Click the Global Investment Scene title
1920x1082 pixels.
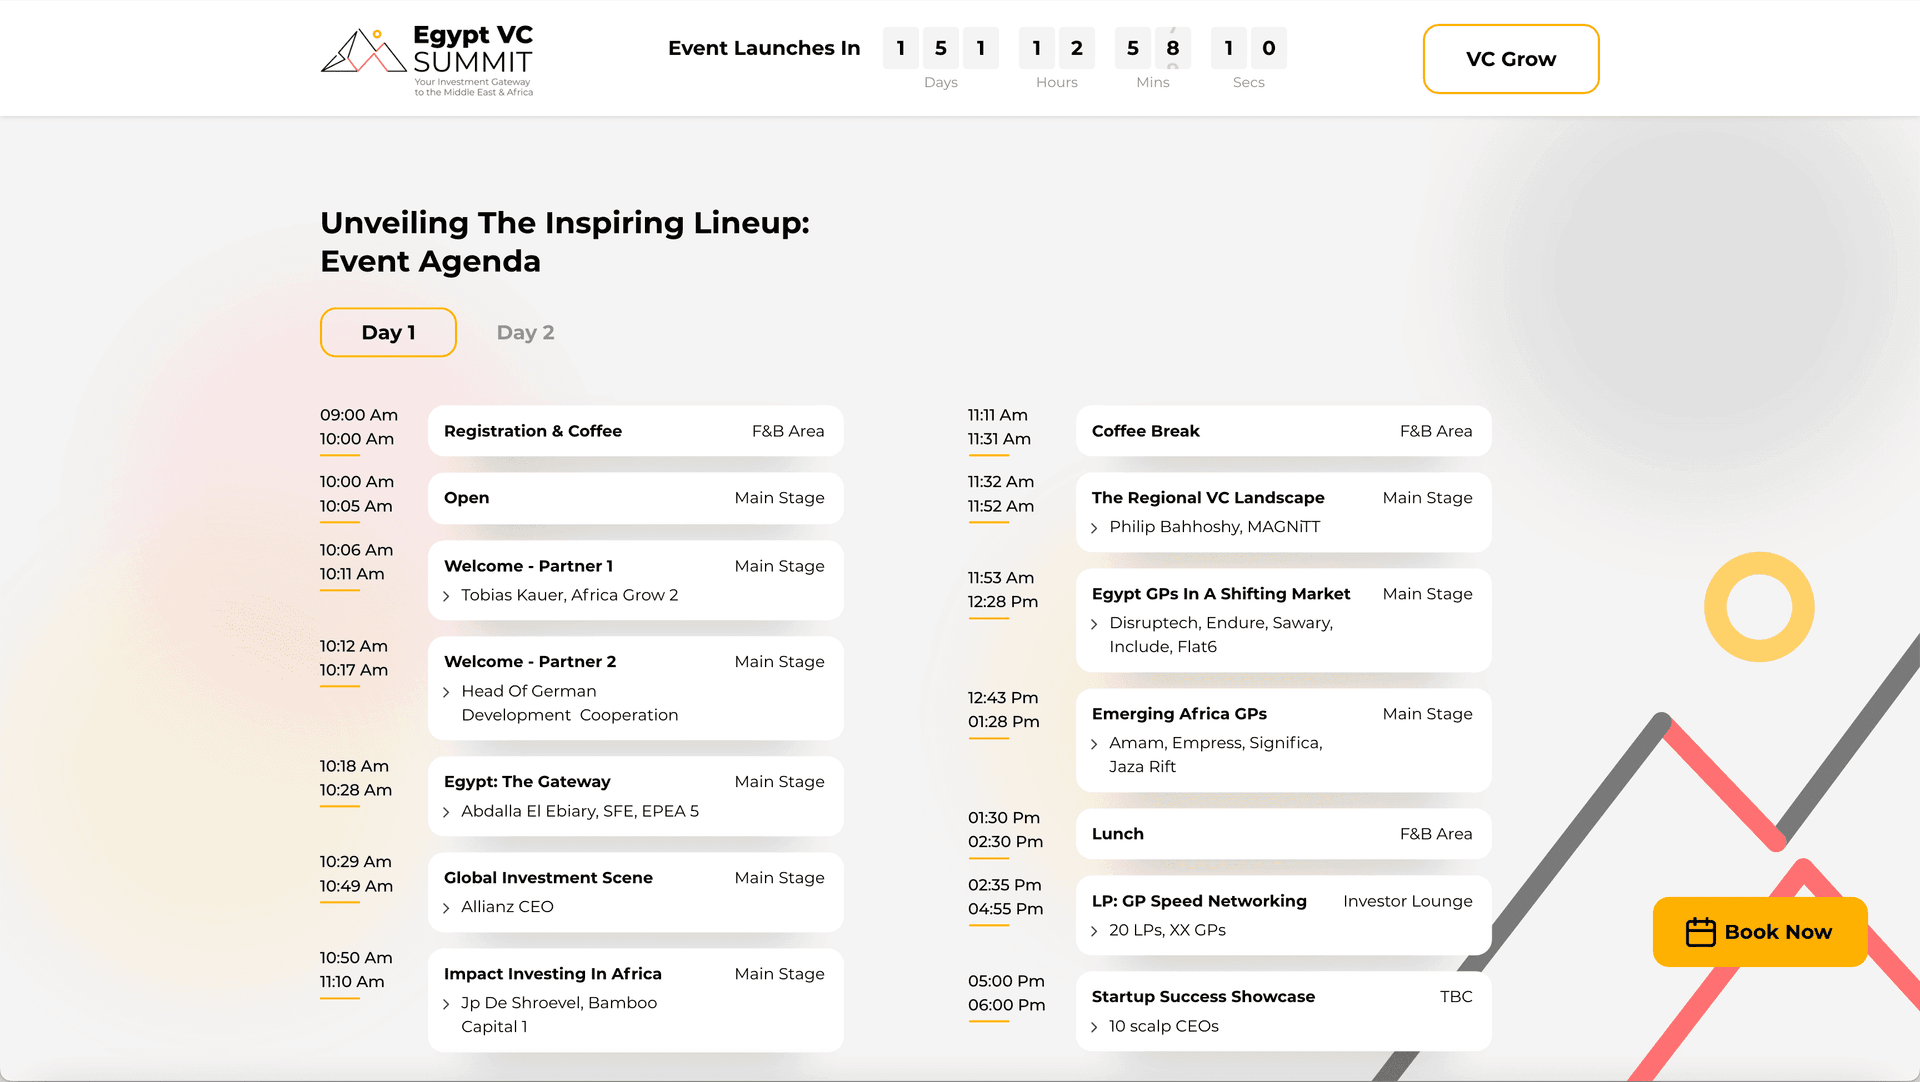point(548,878)
